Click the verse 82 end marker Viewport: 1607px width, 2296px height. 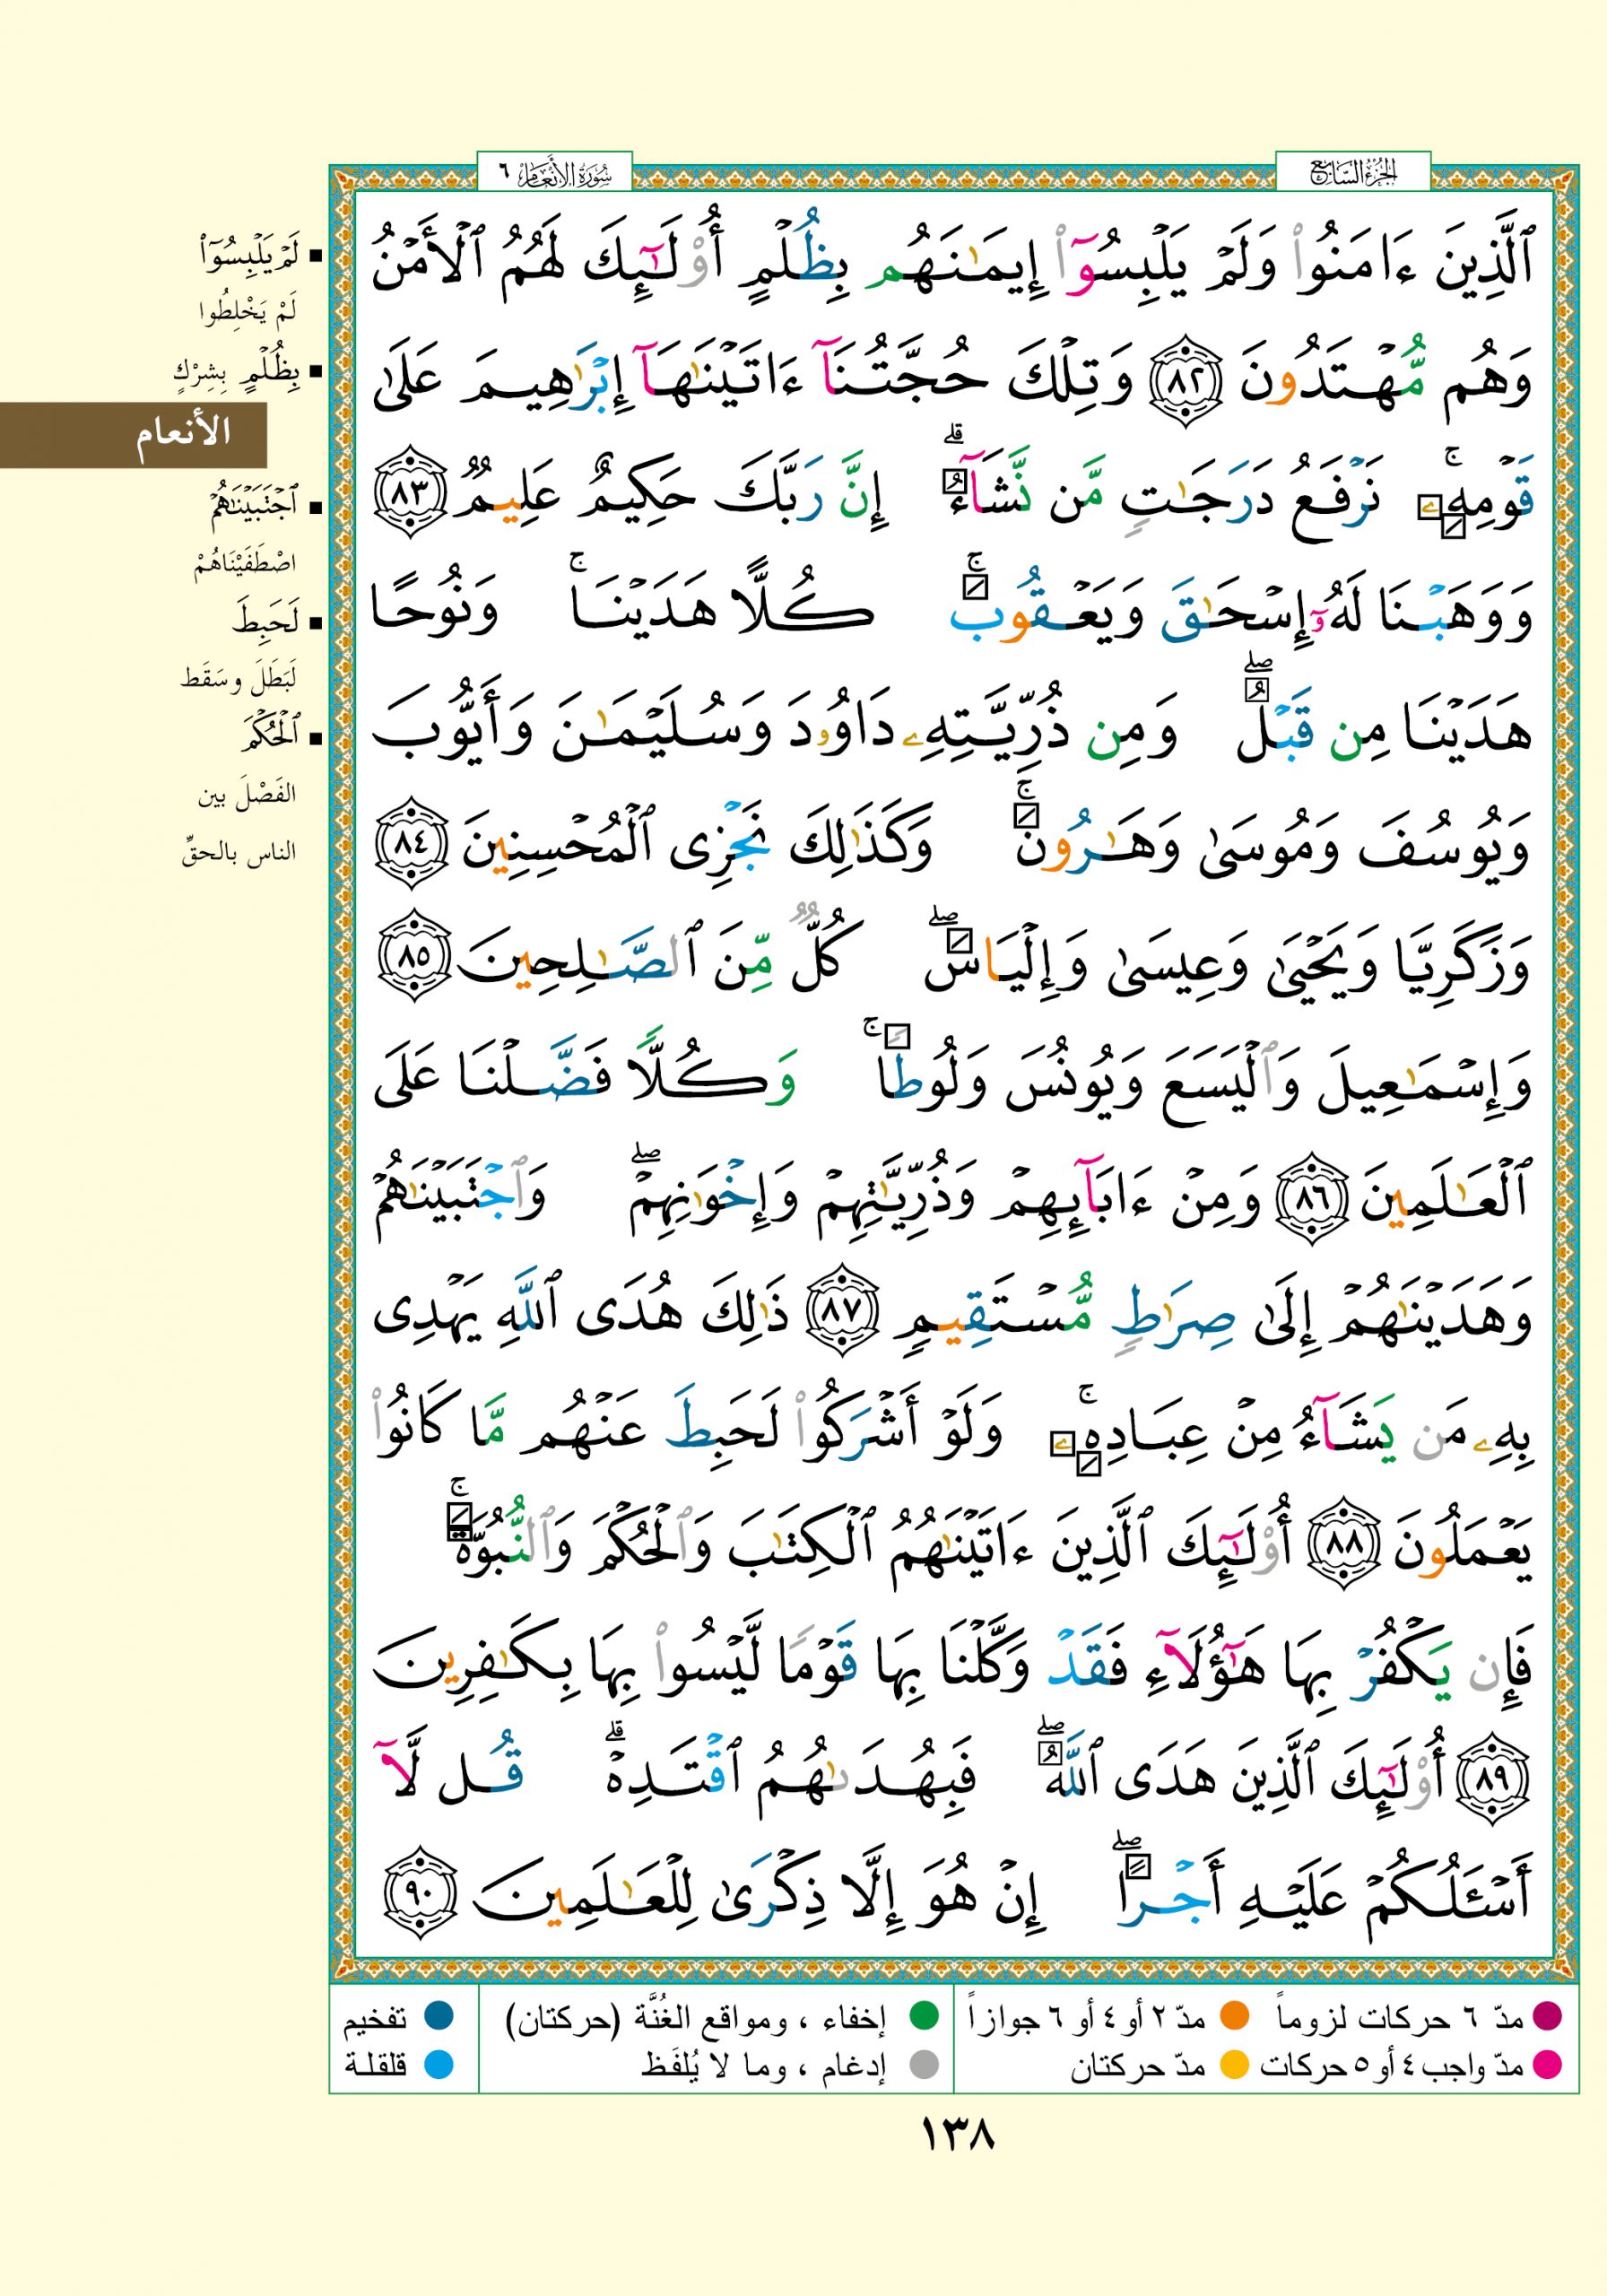[1189, 383]
